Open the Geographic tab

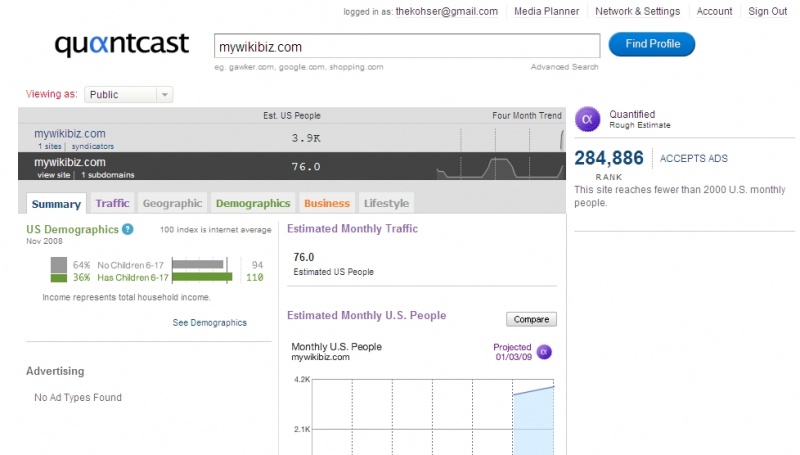[x=172, y=203]
